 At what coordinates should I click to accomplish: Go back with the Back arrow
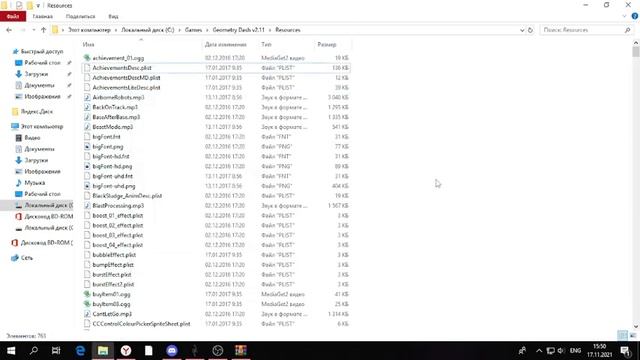[x=9, y=30]
